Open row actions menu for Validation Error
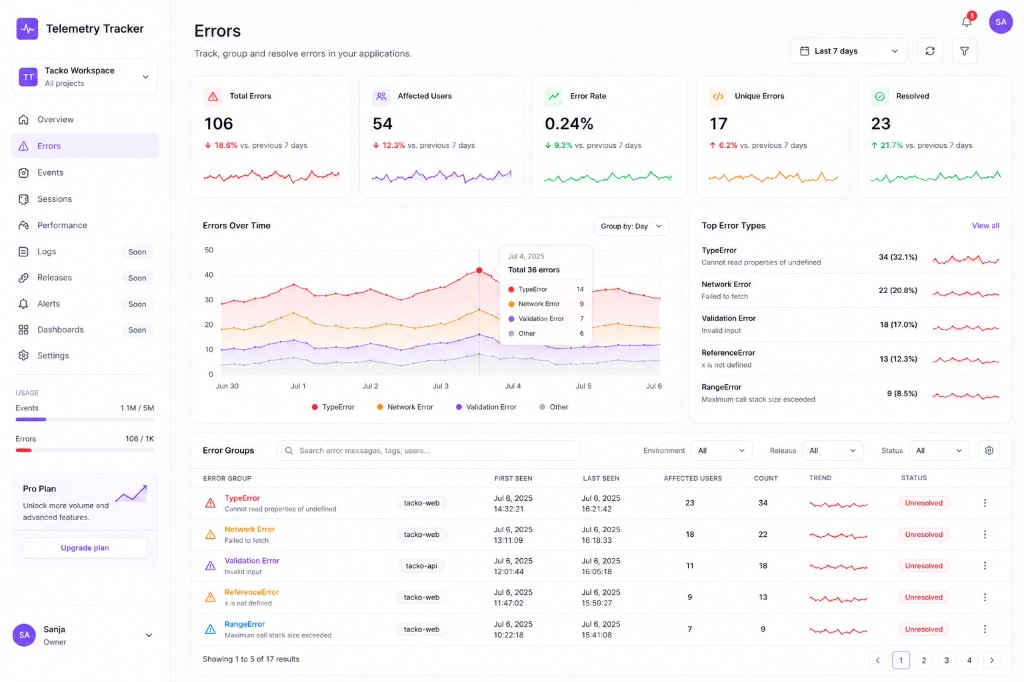1024x682 pixels. coord(985,566)
